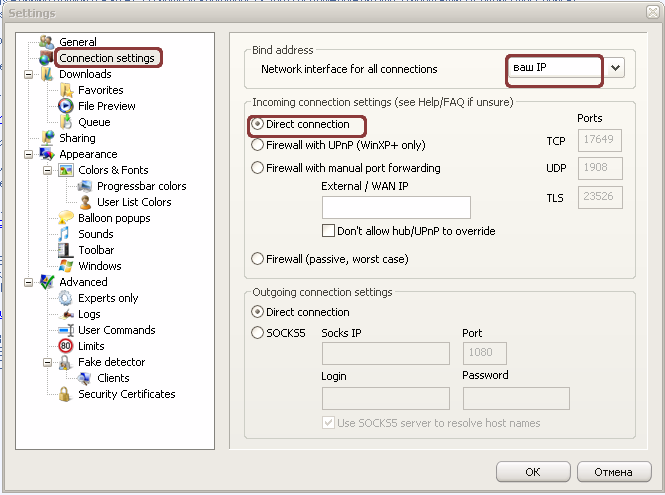Click the File Preview icon
This screenshot has height=495, width=665.
click(66, 106)
